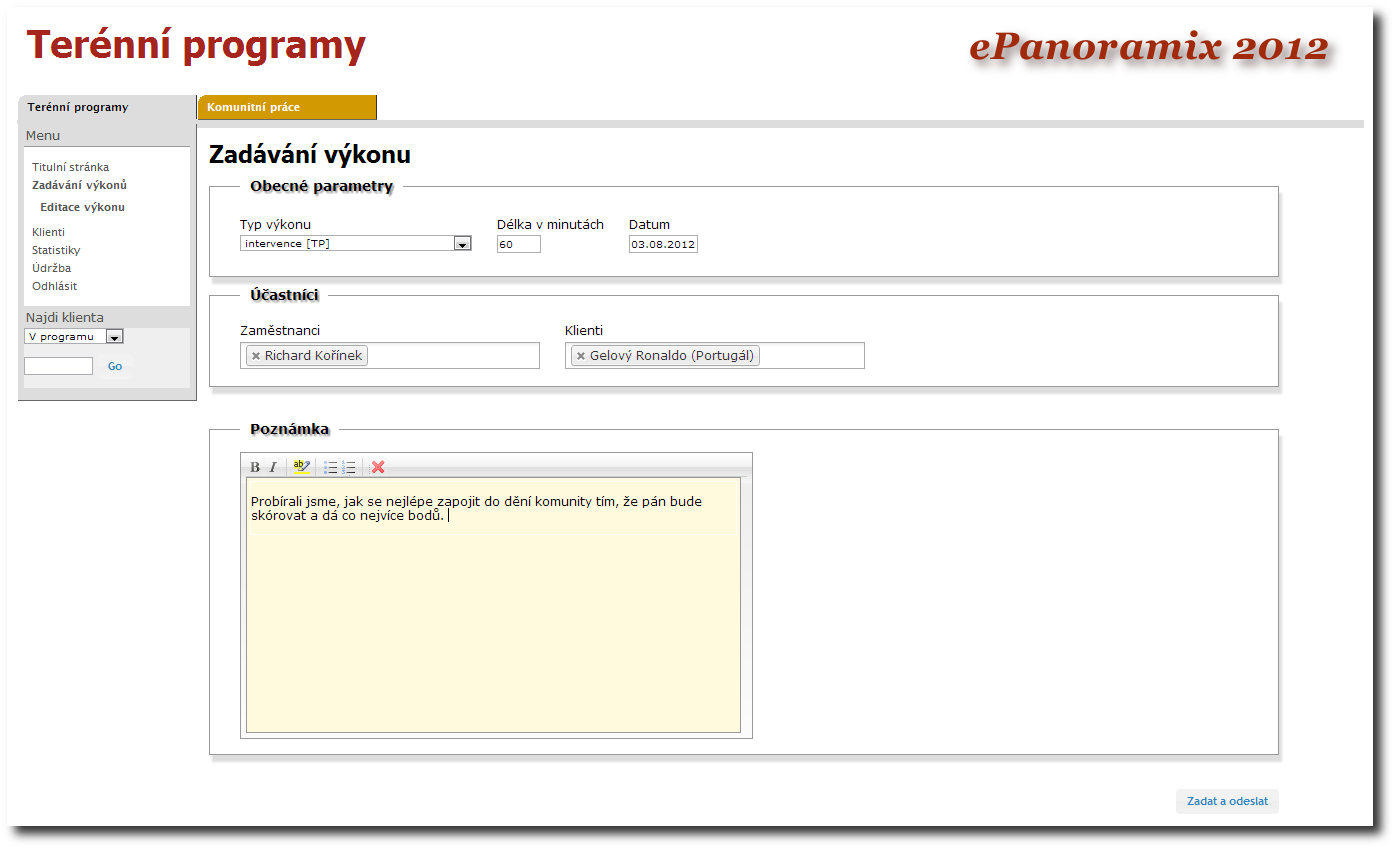The image size is (1396, 849).
Task: Toggle bold formatting in the note editor
Action: click(x=255, y=467)
